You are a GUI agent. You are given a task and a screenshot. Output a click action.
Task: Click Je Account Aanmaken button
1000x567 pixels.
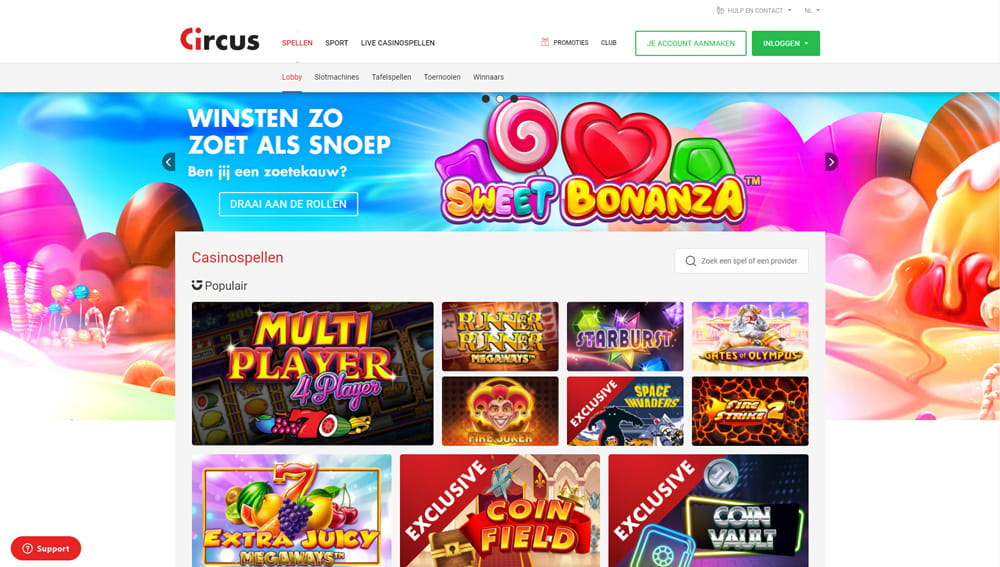pyautogui.click(x=690, y=43)
